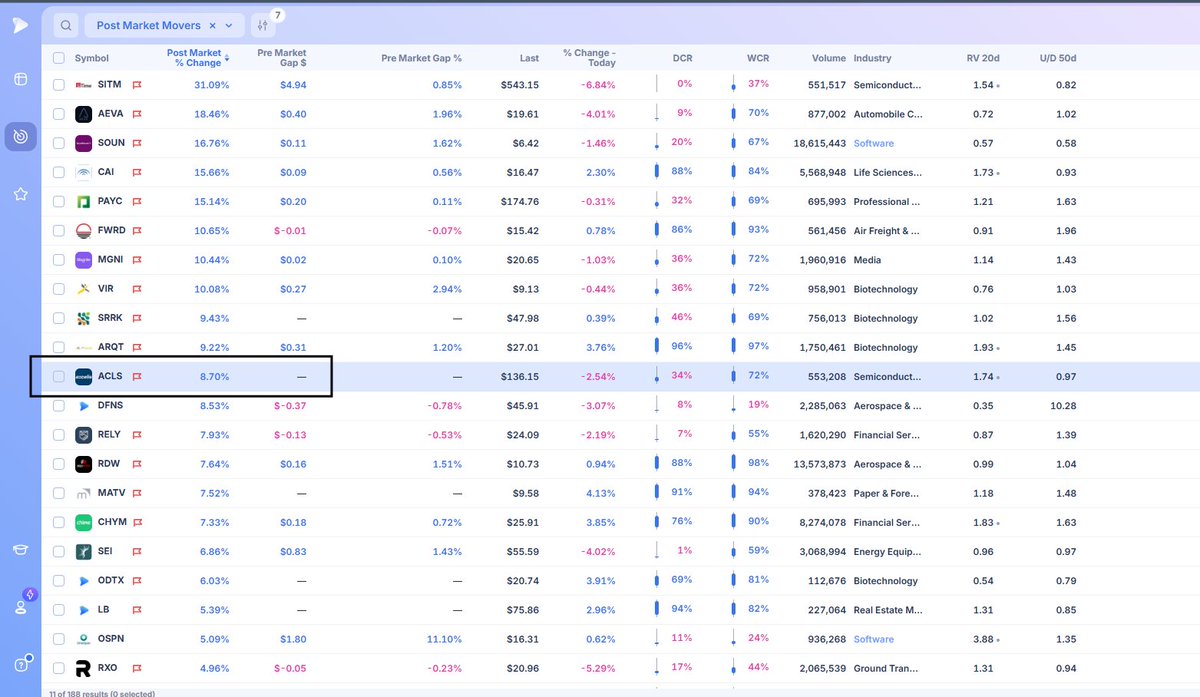Click the red flag icon next to PAYC

(x=137, y=201)
